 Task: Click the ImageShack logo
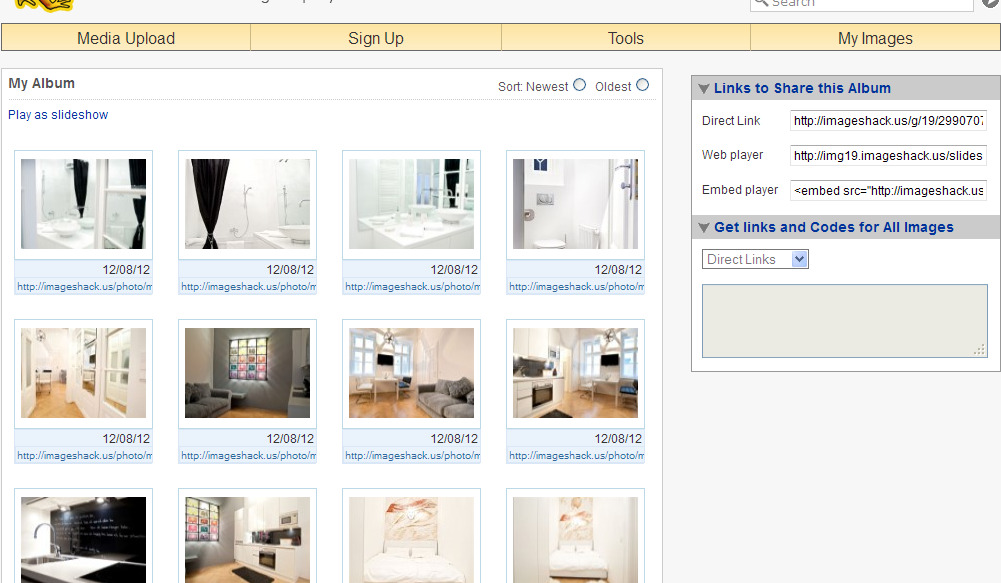(45, 5)
